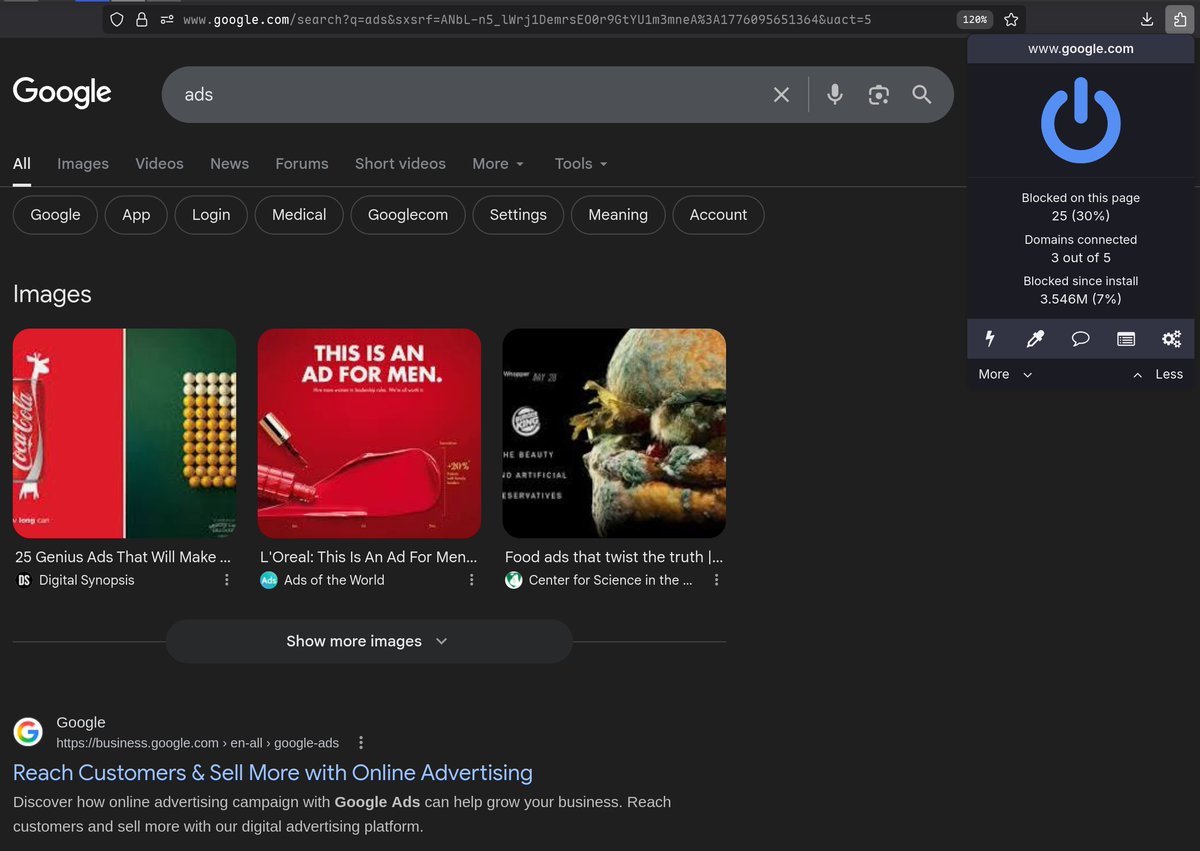Screen dimensions: 1200x851
Task: Switch to the Images tab
Action: coord(83,164)
